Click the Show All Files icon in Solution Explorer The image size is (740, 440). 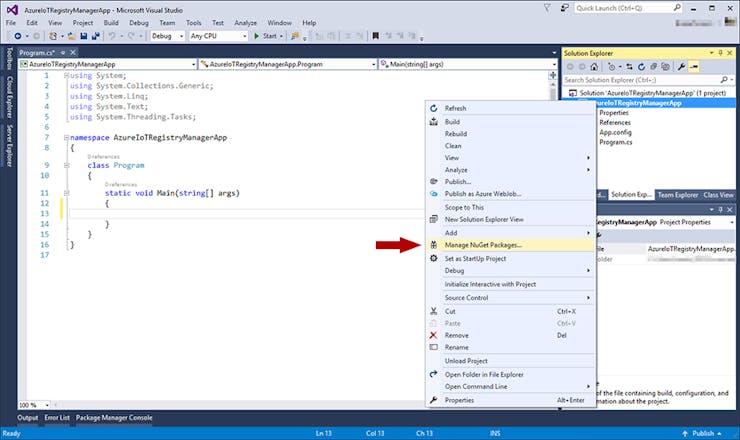click(x=665, y=67)
